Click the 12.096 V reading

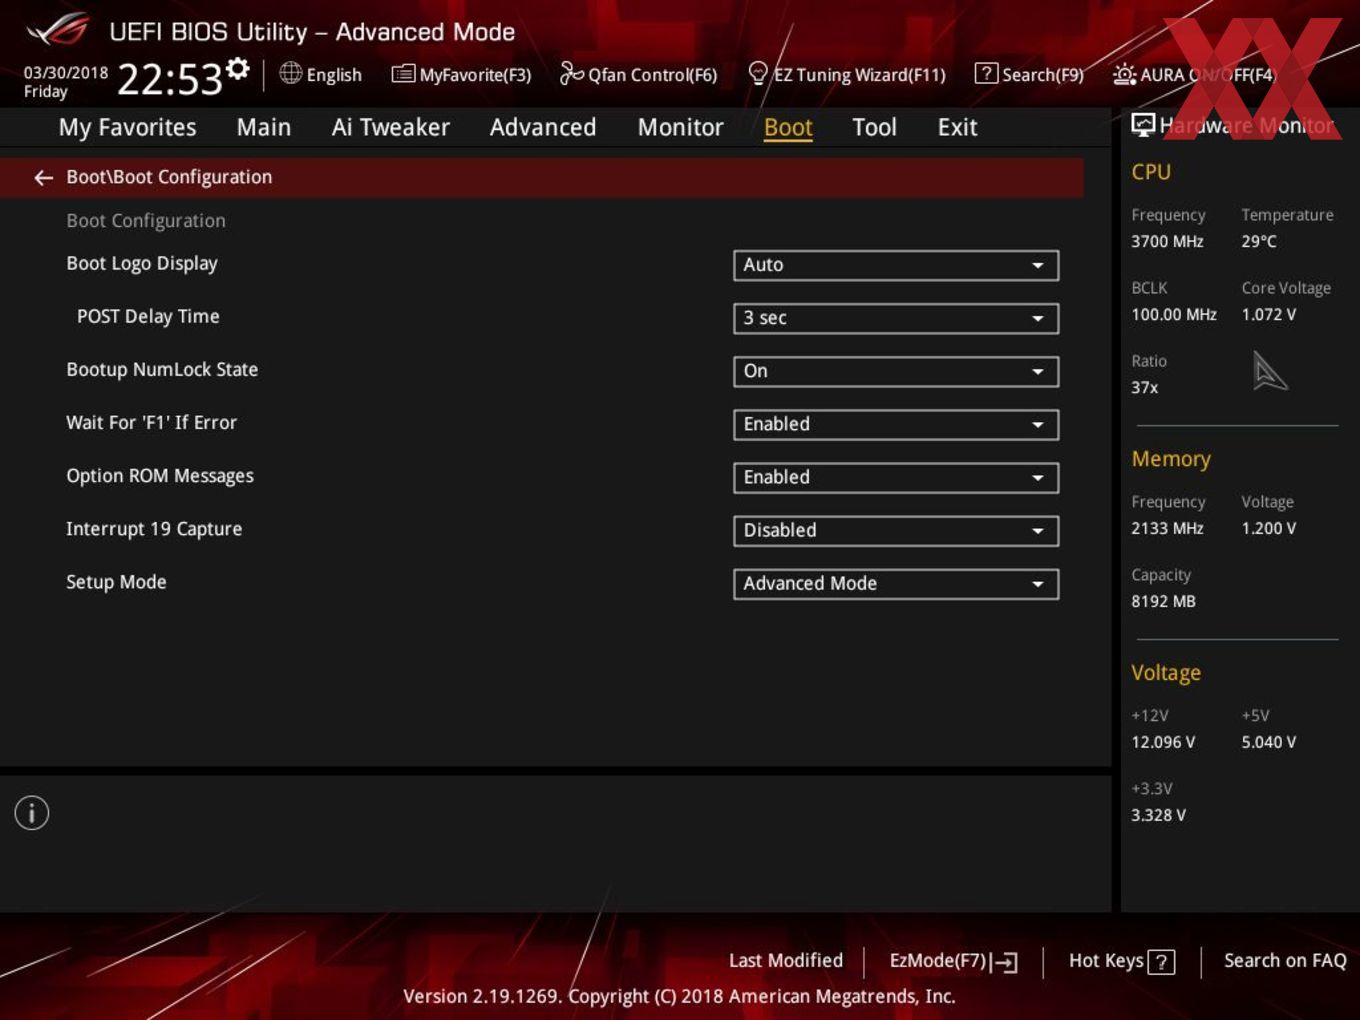(x=1163, y=743)
